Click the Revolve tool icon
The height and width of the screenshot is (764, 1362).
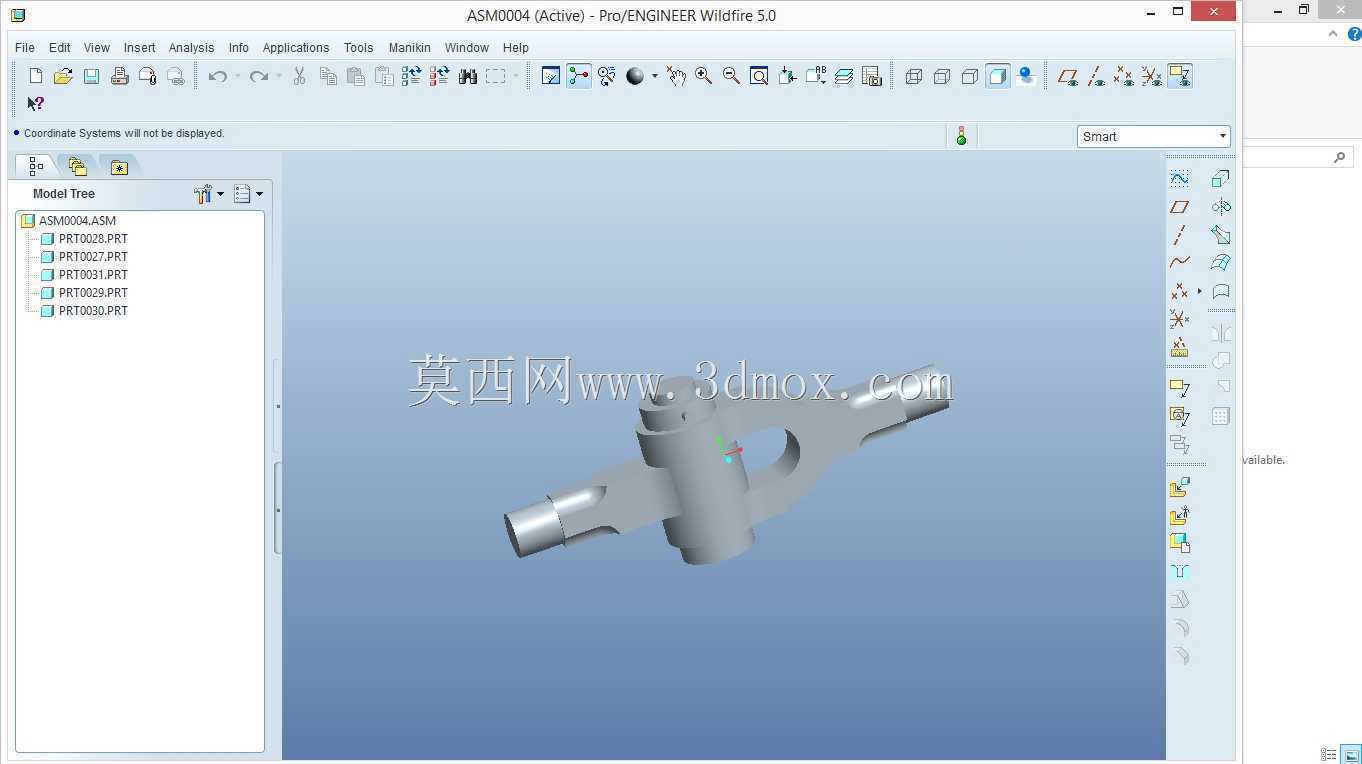coord(1220,207)
